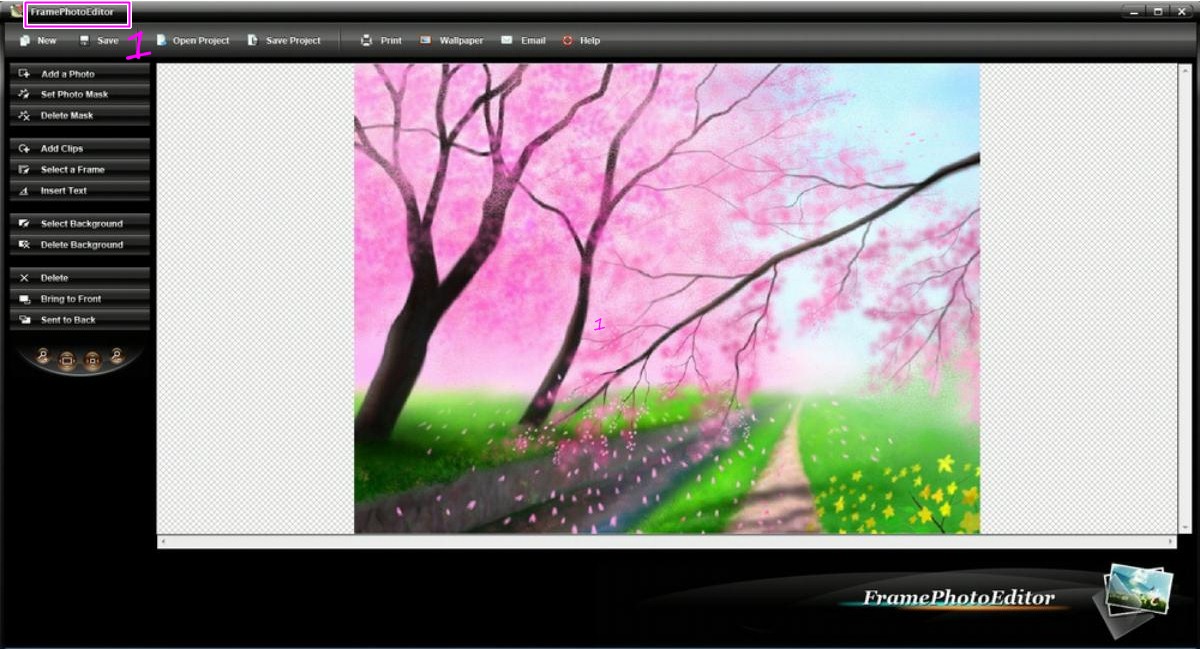
Task: Close the FramePhotoEditor window
Action: [1181, 12]
